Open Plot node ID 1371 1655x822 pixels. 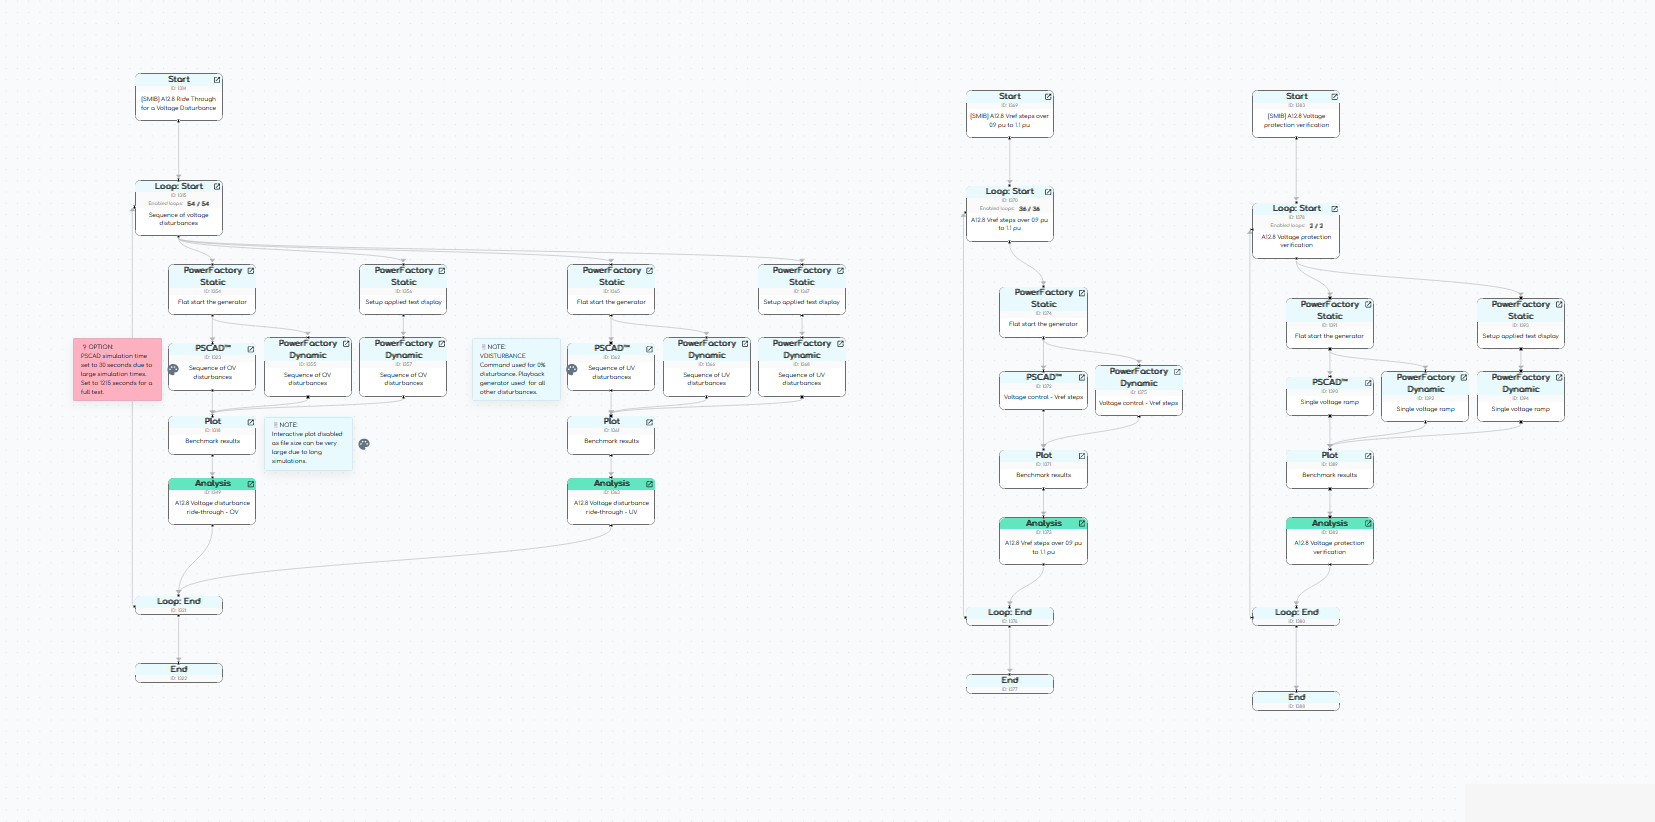point(1083,456)
